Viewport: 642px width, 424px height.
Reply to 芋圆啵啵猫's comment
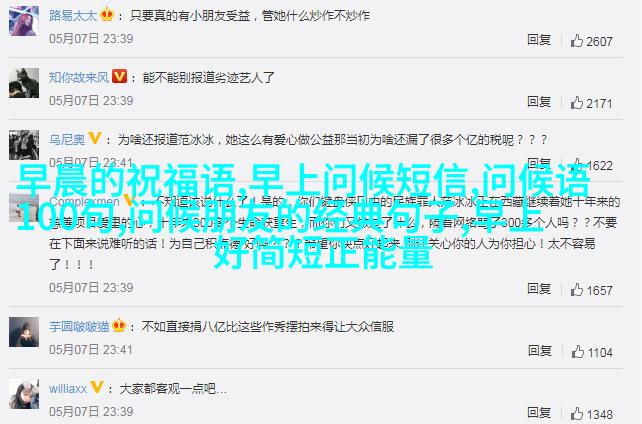(x=539, y=351)
